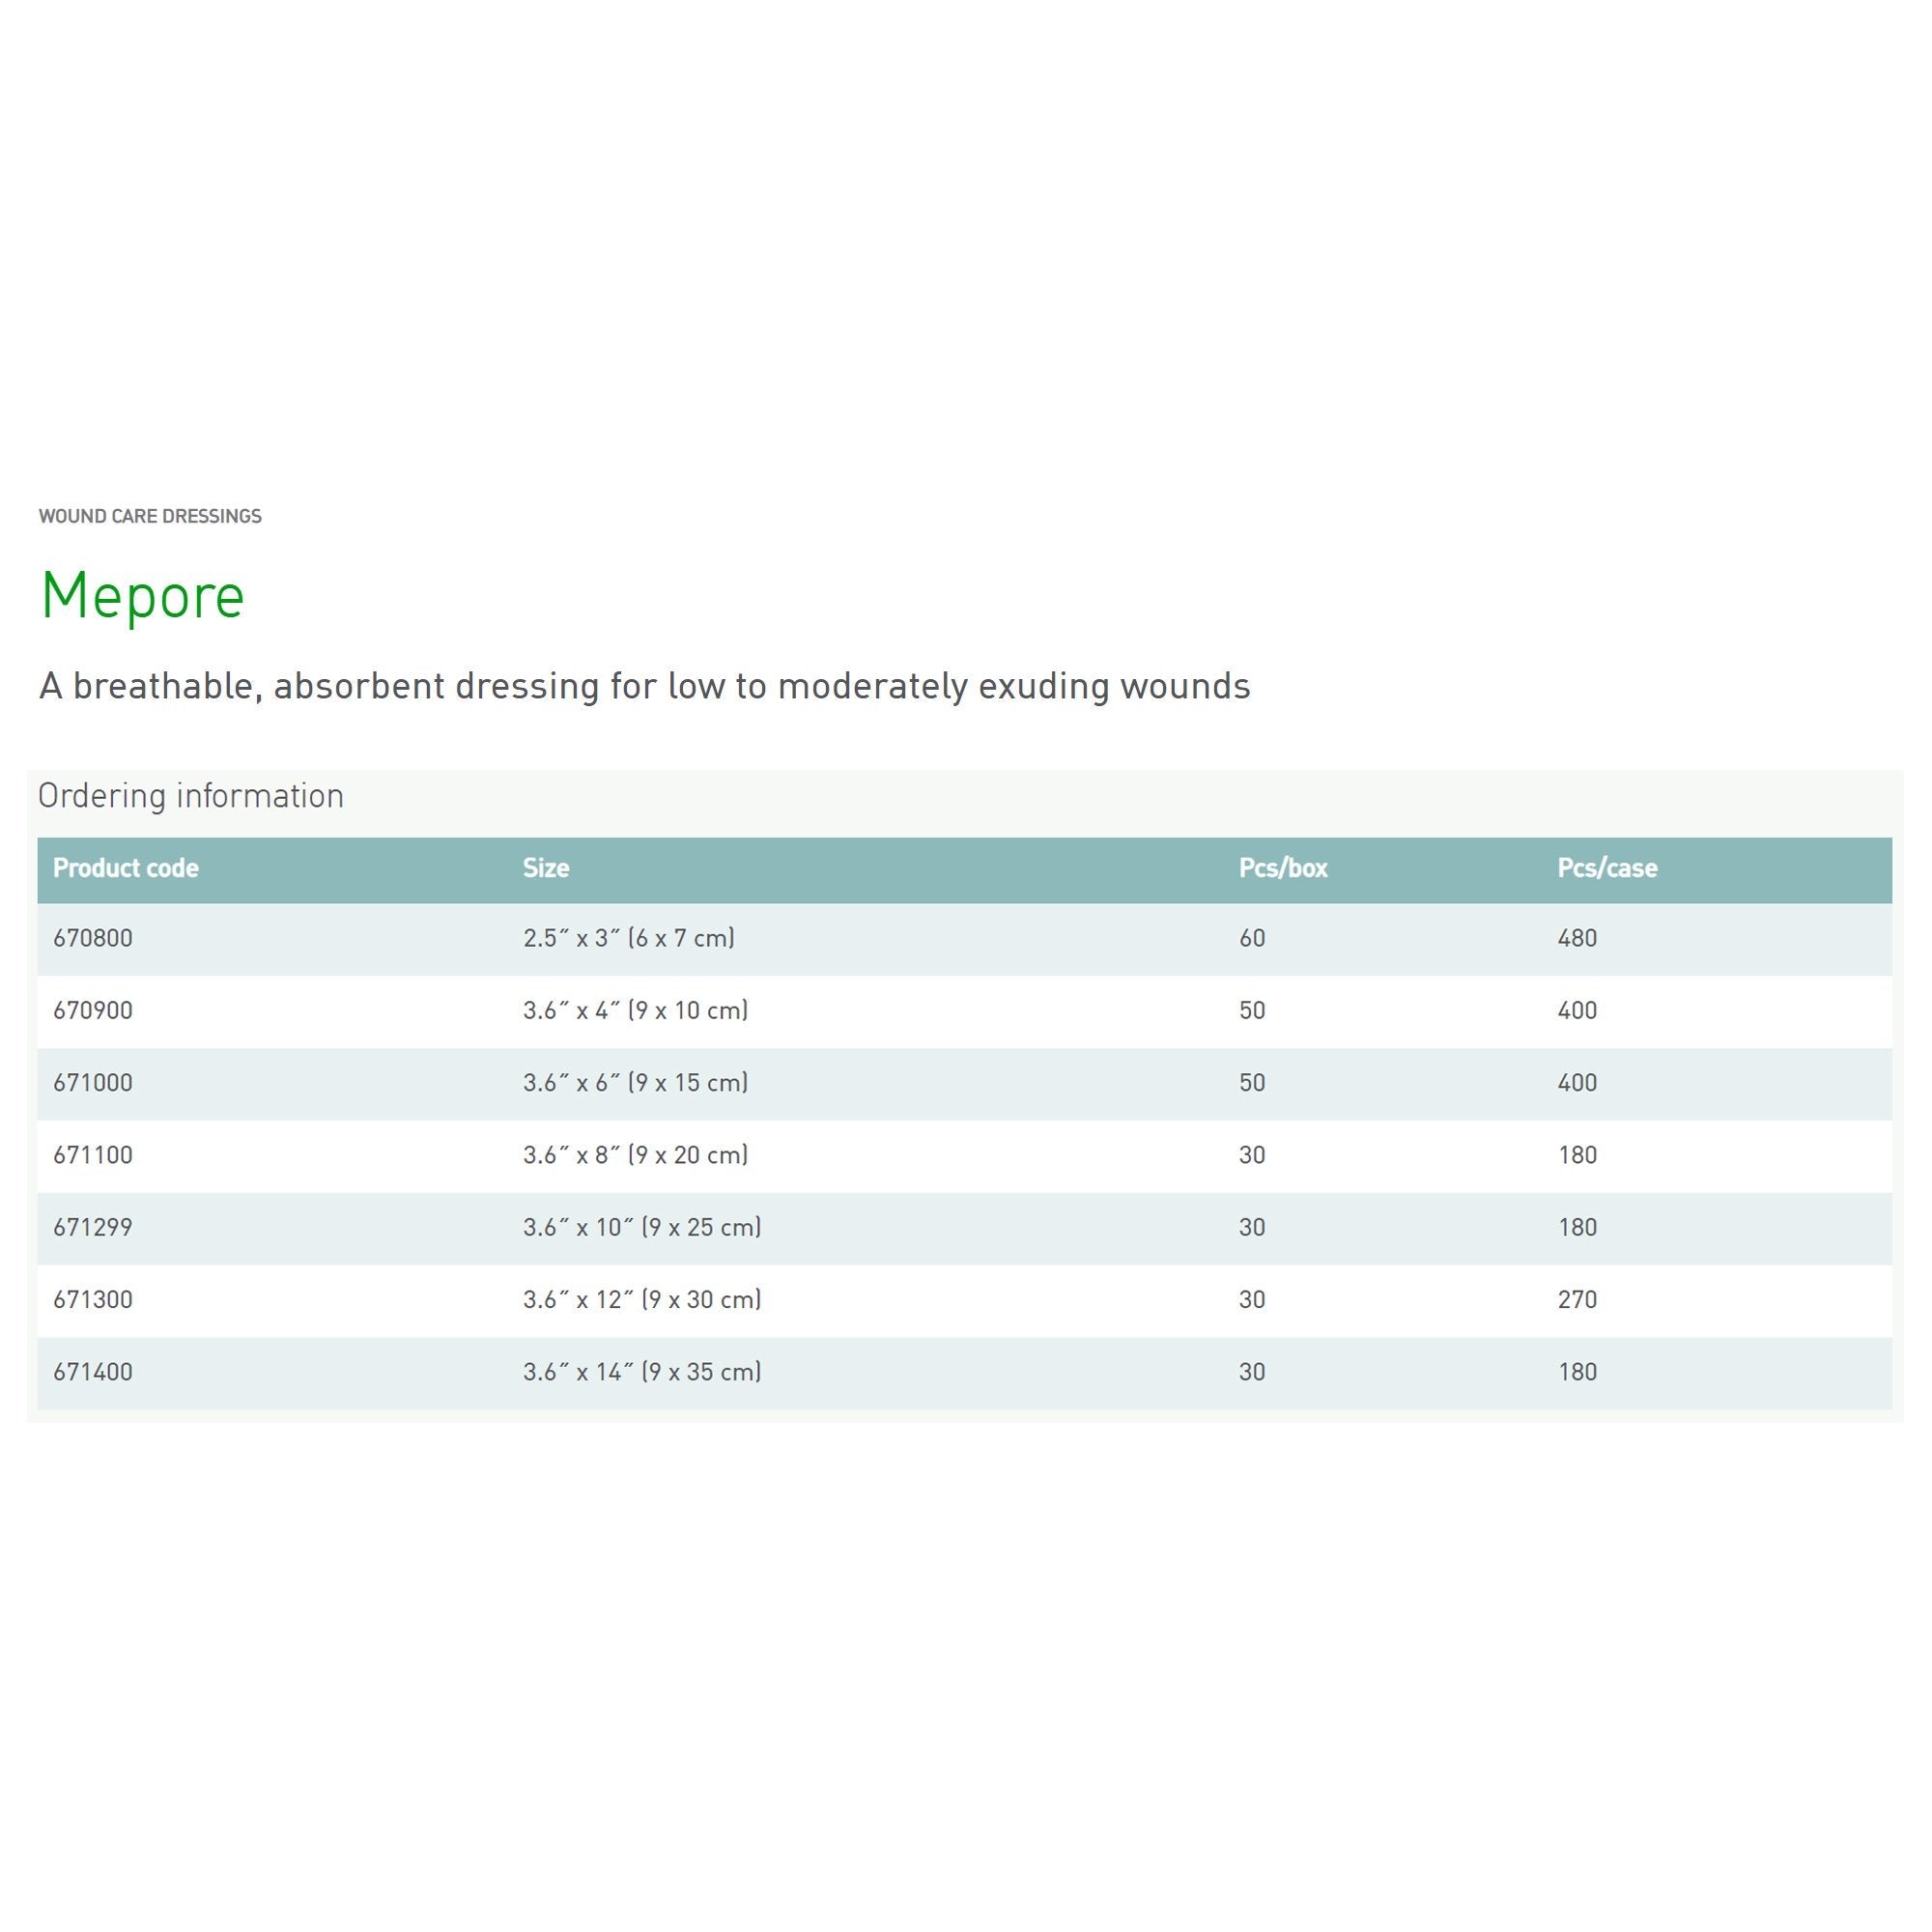
Task: Click the 60 Pcs/box value
Action: pos(1251,938)
